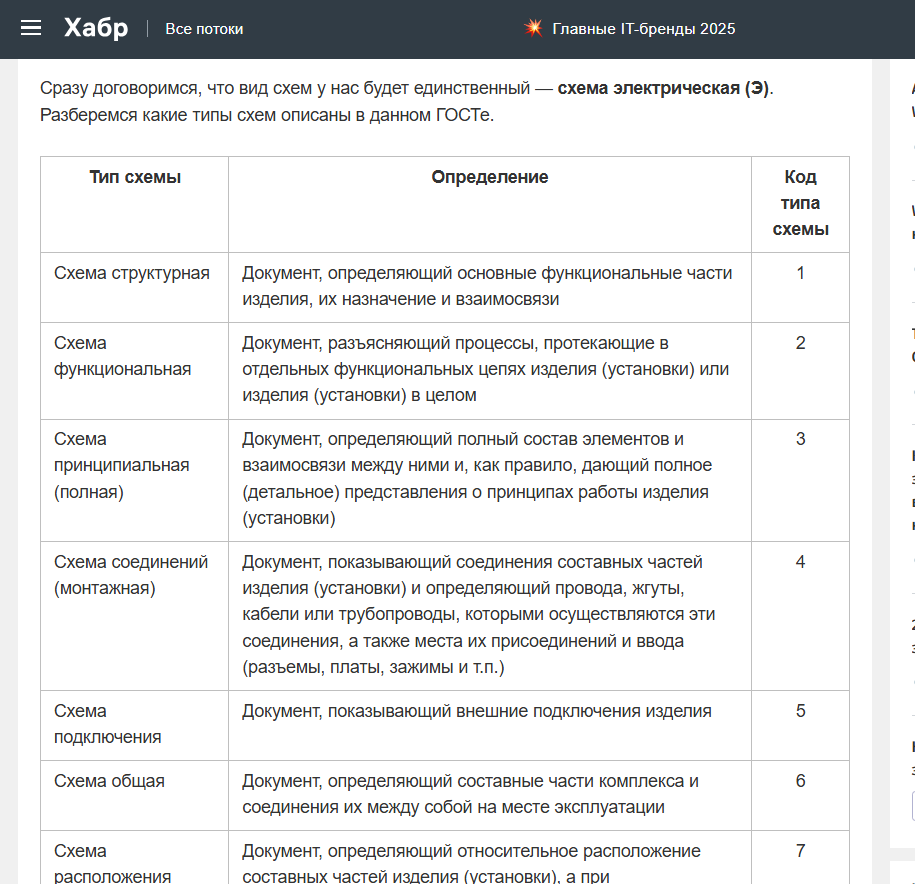
Task: Open the Все потоки menu
Action: 204,29
